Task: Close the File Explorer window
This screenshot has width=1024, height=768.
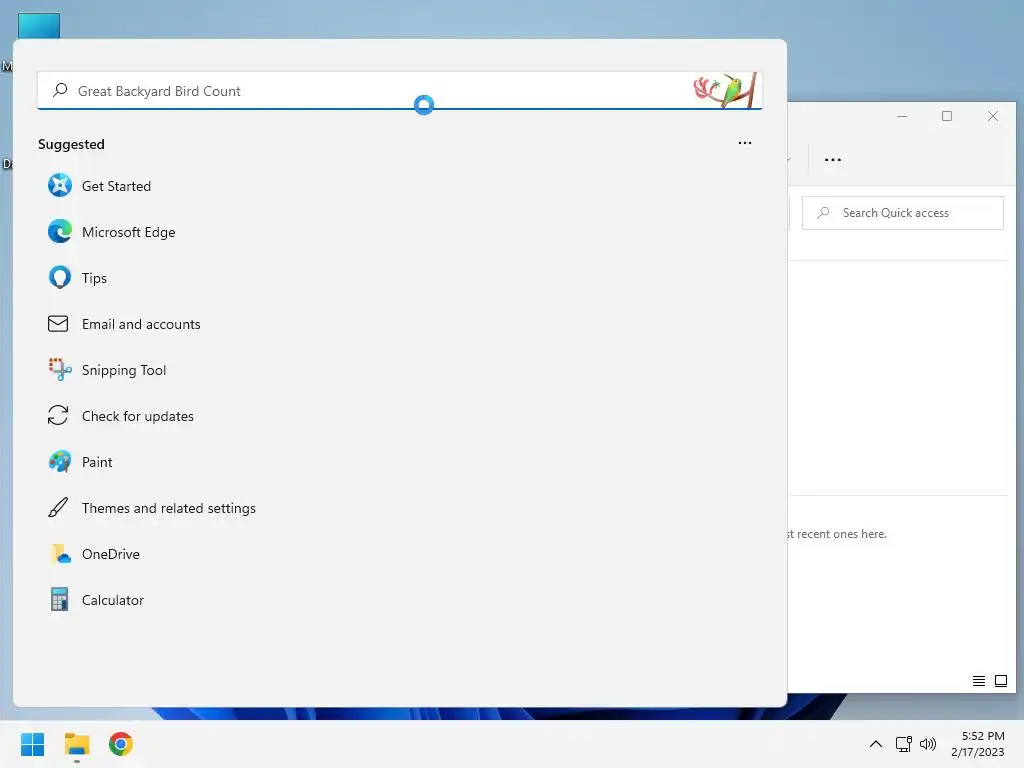Action: pyautogui.click(x=993, y=116)
